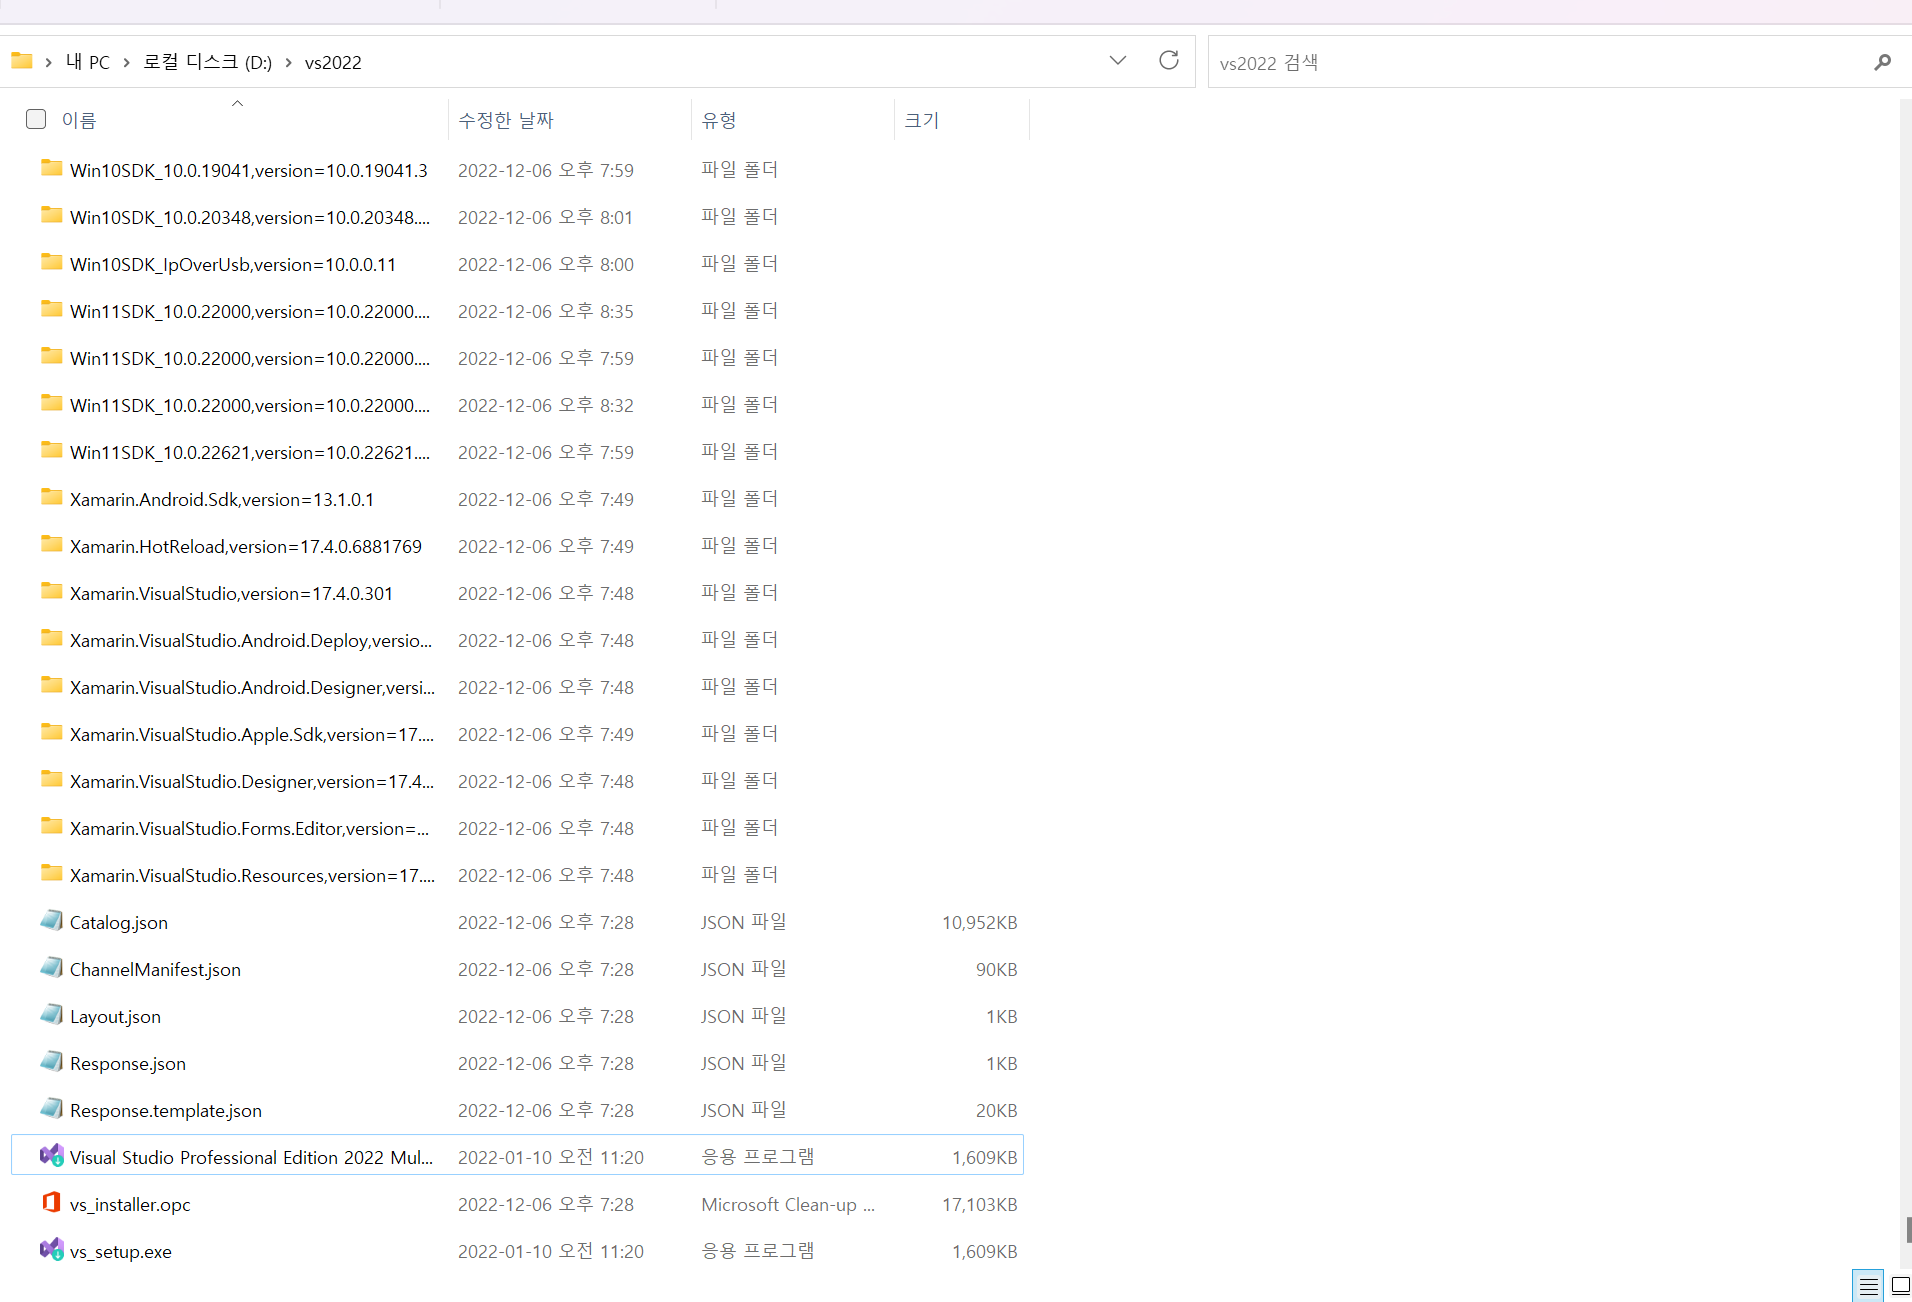1912x1302 pixels.
Task: Click the Microsoft Clean-up type cell
Action: coord(788,1204)
